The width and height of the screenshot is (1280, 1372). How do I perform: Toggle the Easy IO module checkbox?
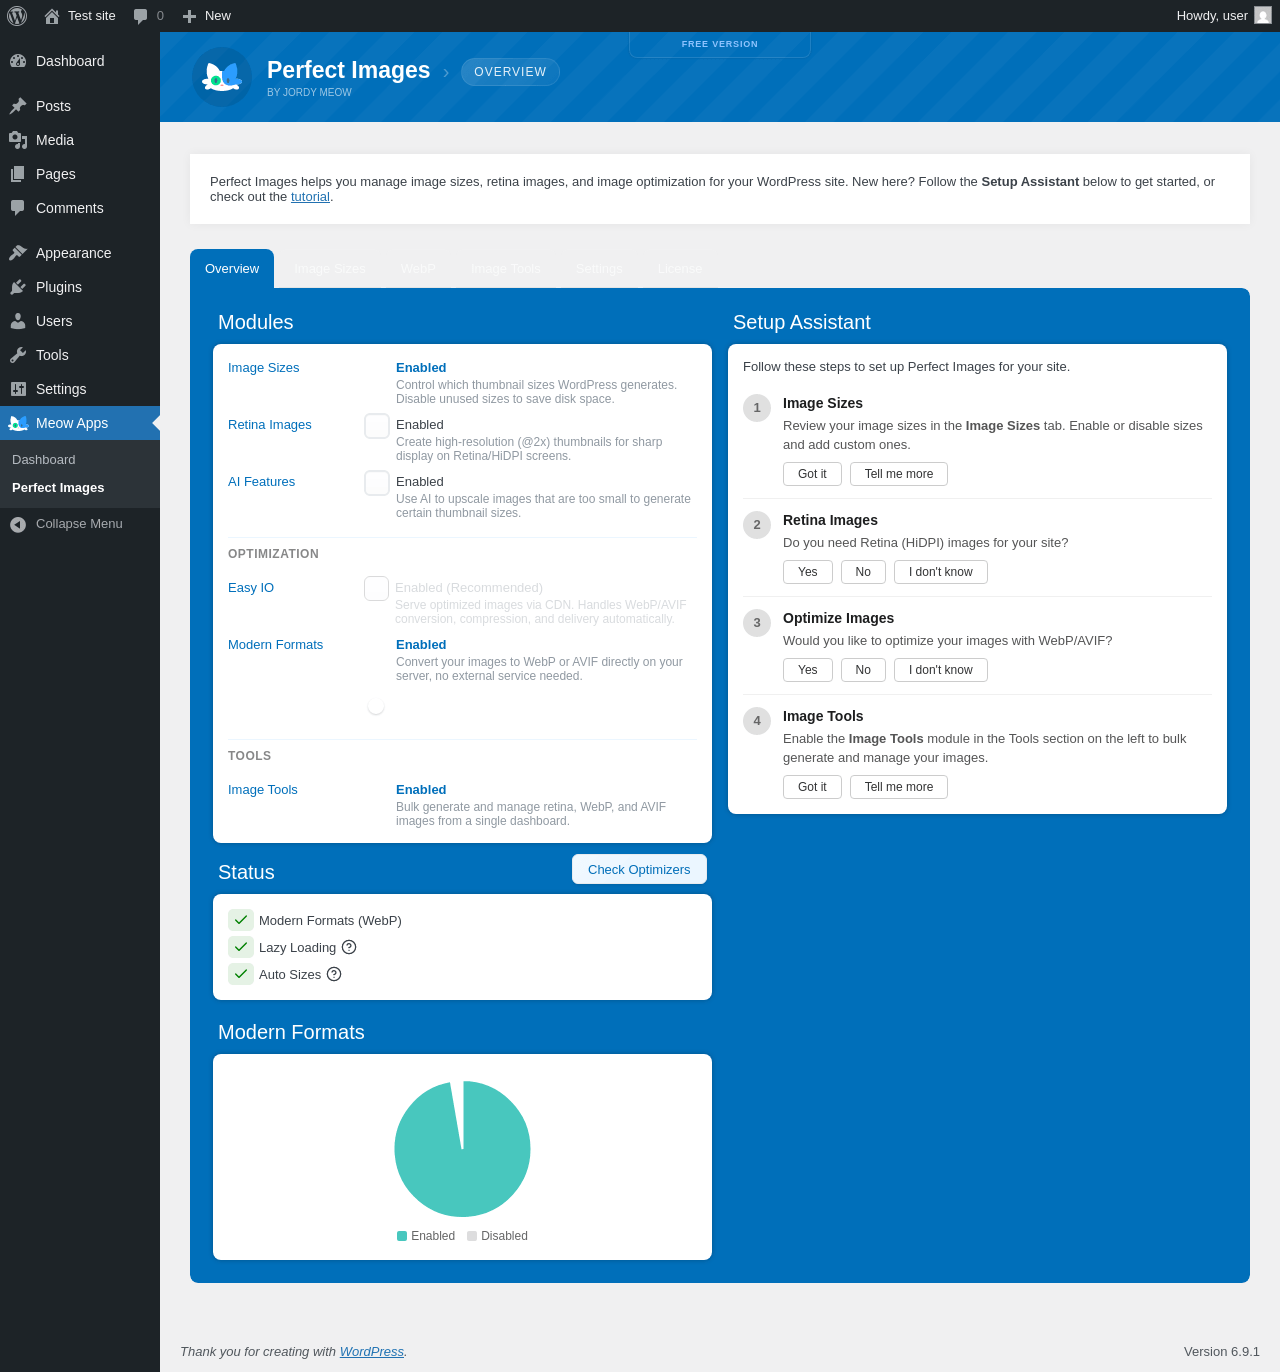coord(376,589)
